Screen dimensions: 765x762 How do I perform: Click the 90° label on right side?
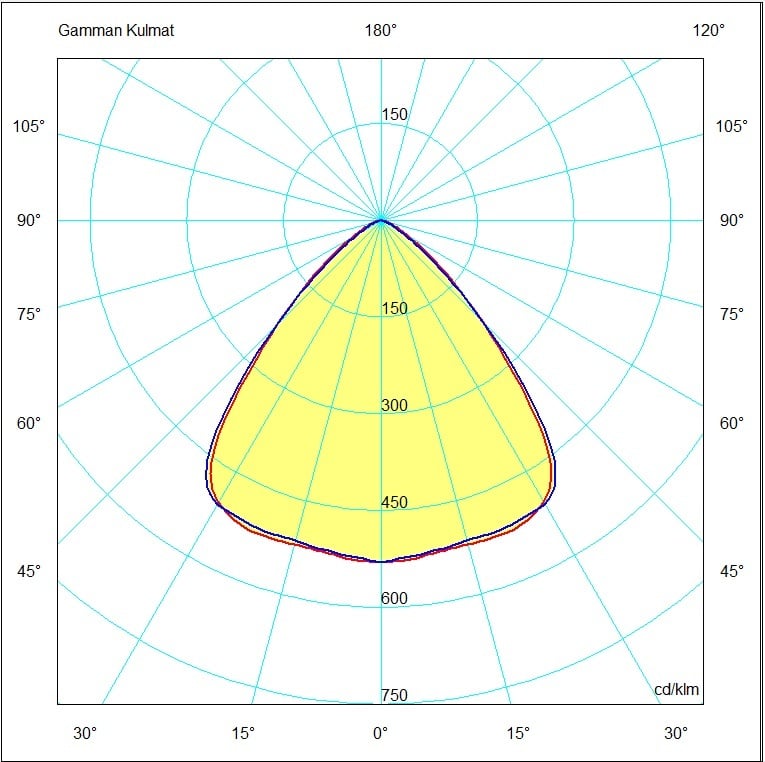tap(732, 220)
